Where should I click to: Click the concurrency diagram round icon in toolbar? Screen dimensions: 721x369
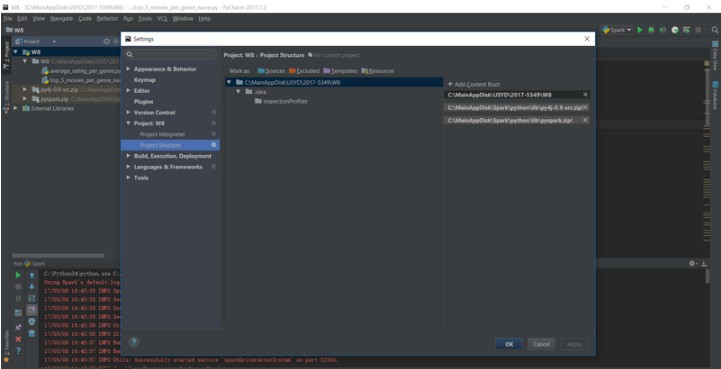pos(675,30)
